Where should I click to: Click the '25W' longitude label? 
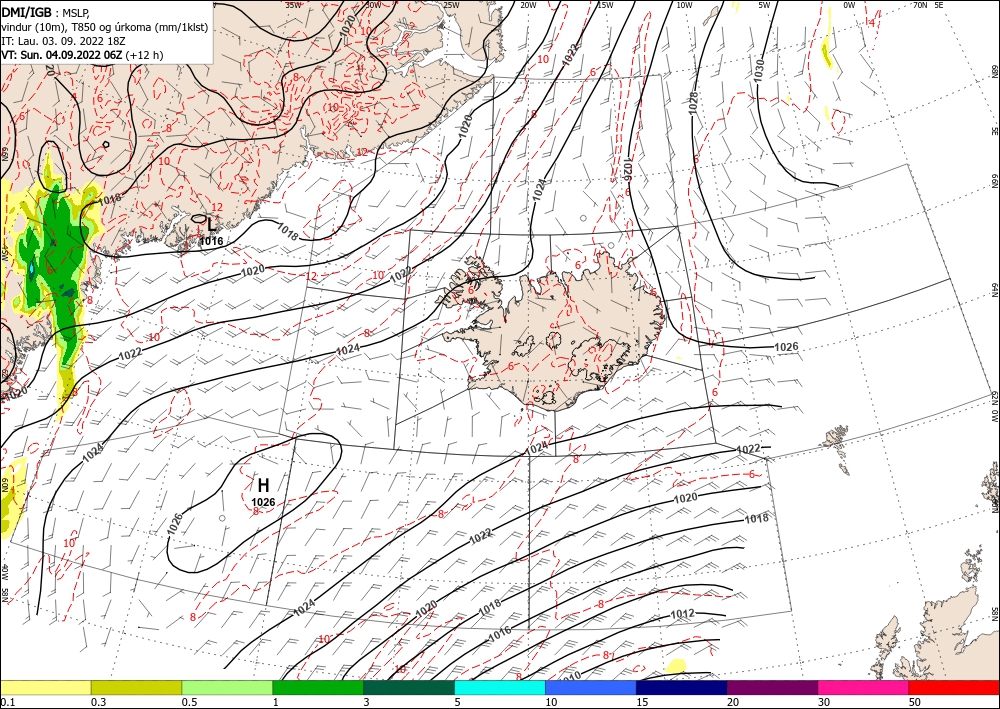pos(451,5)
